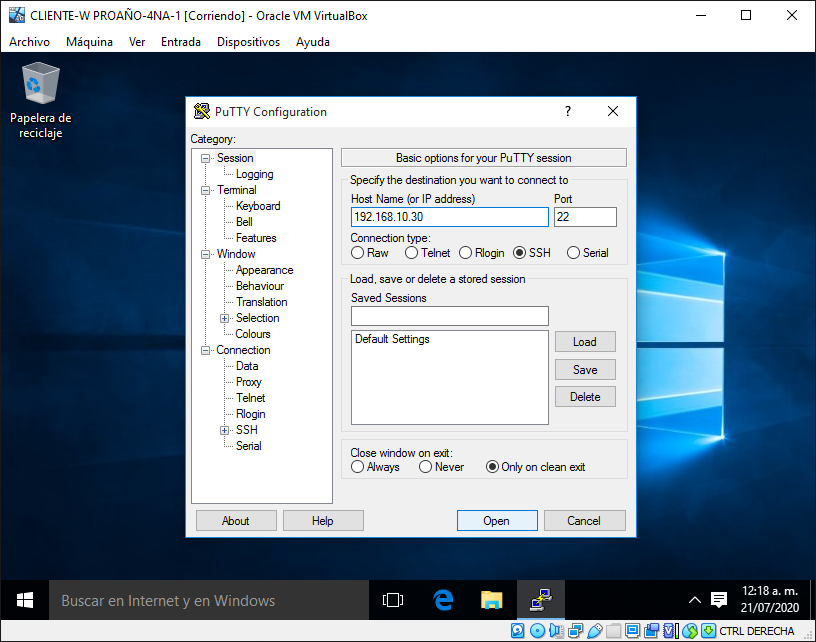Viewport: 816px width, 642px height.
Task: Click the Host Name input field
Action: point(450,217)
